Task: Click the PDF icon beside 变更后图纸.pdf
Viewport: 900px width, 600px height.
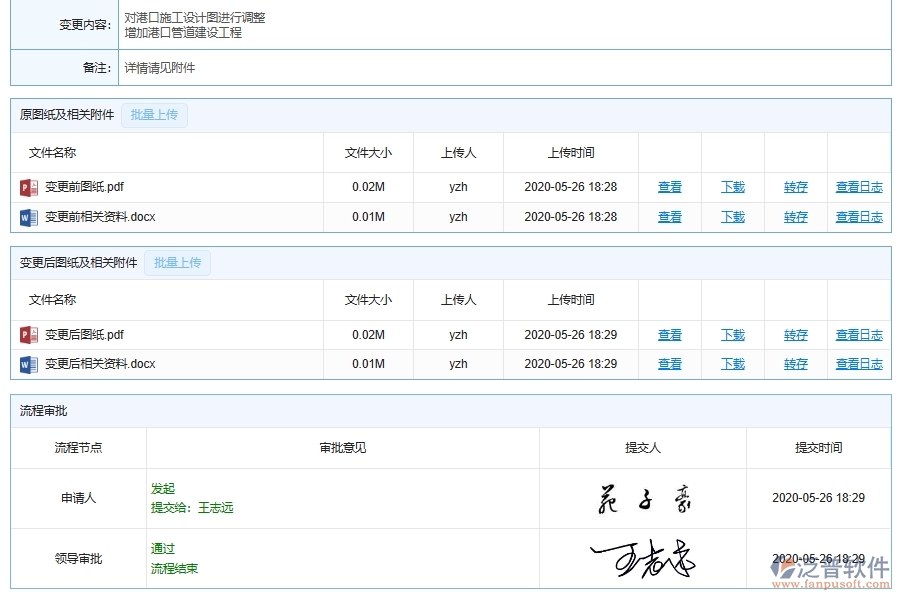Action: 28,335
